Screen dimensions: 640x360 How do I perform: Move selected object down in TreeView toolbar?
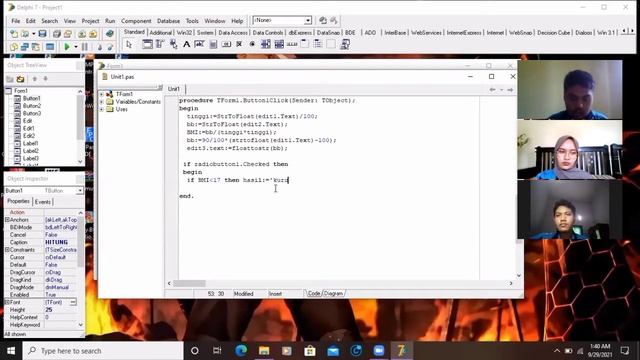(x=45, y=79)
